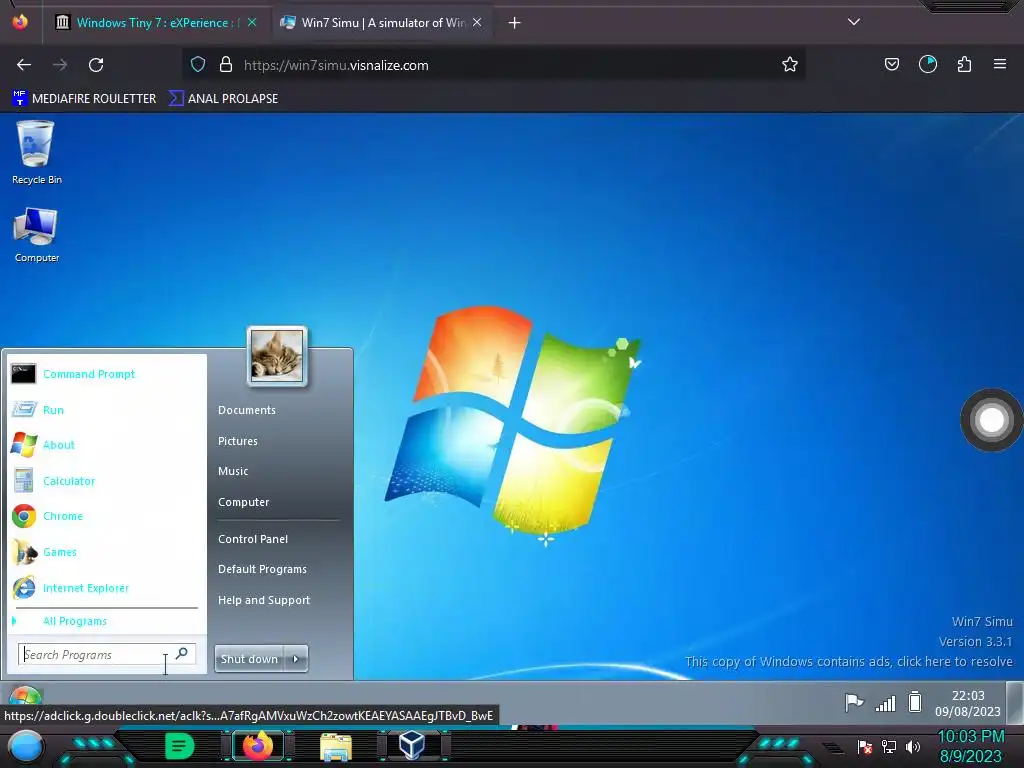
Task: Click the Calculator icon
Action: click(24, 481)
